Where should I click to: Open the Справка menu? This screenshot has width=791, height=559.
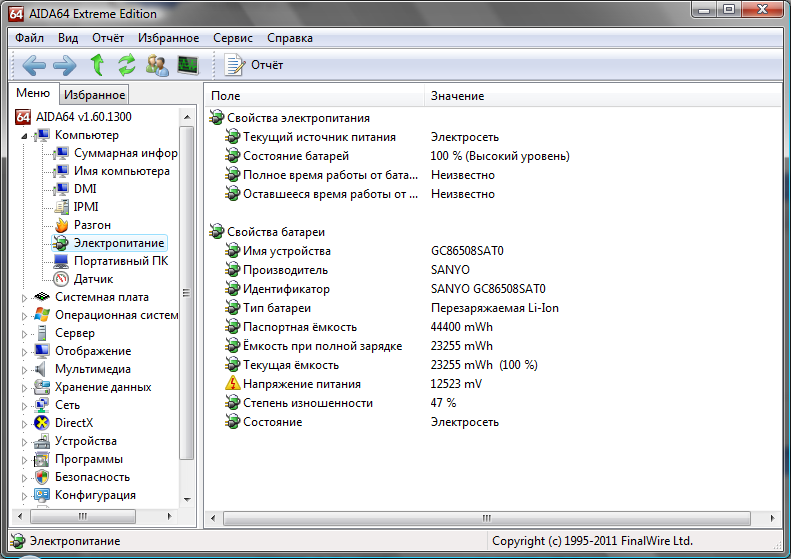(290, 38)
